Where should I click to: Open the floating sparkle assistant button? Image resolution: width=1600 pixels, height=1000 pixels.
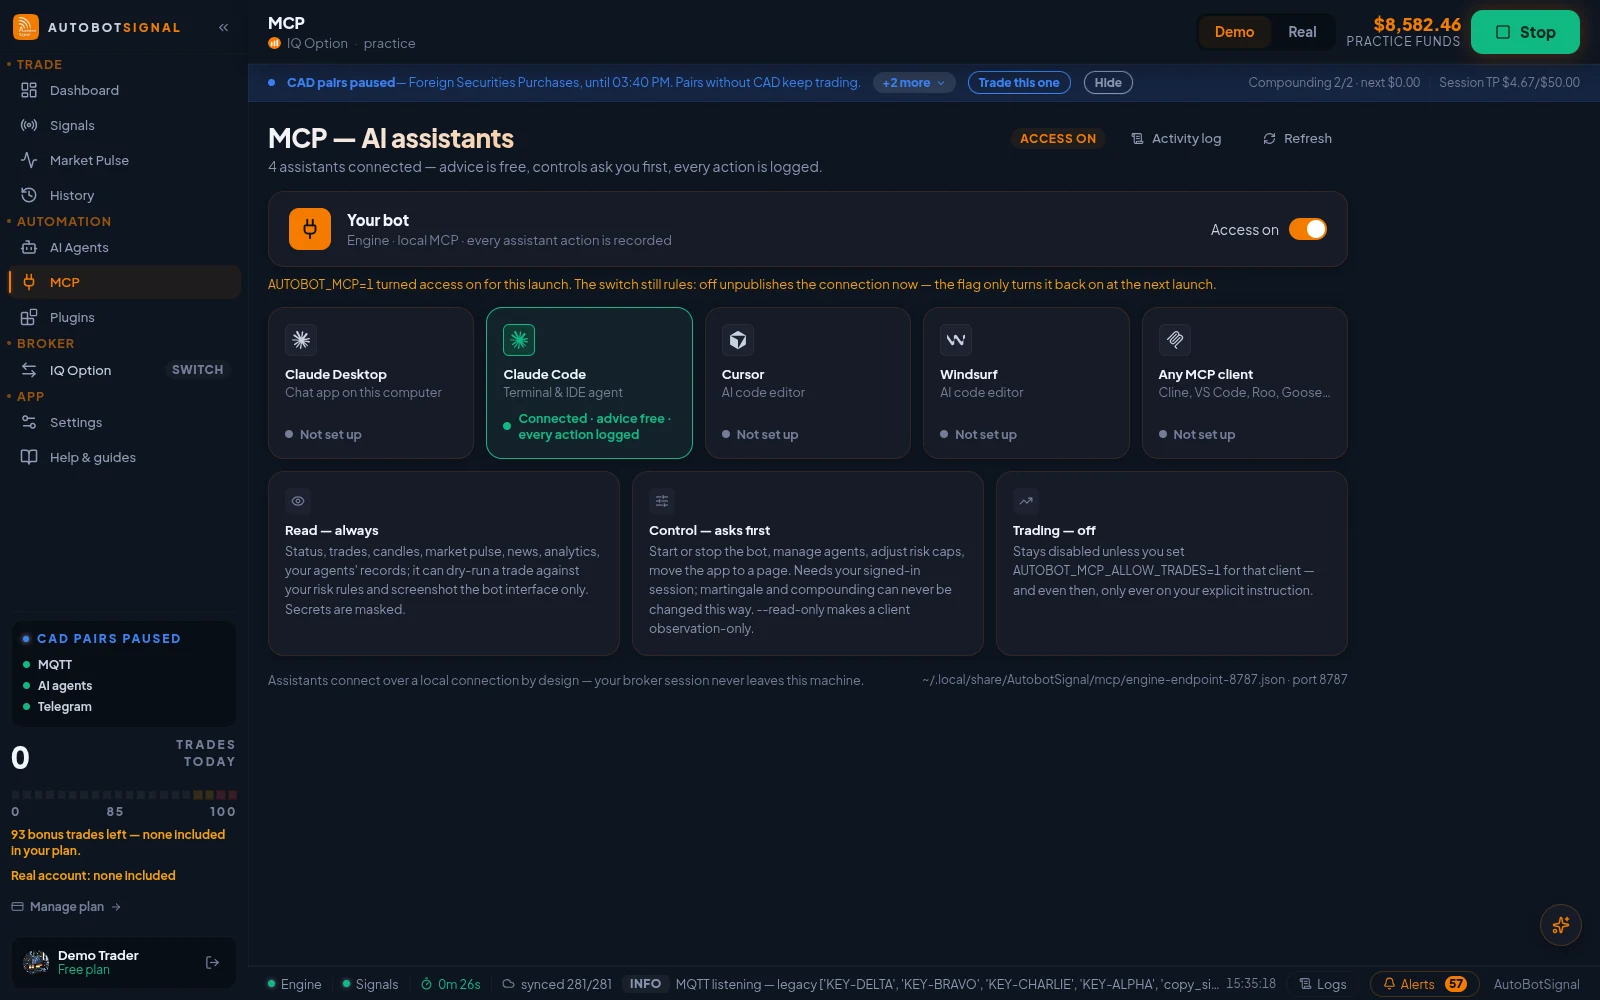pyautogui.click(x=1560, y=925)
